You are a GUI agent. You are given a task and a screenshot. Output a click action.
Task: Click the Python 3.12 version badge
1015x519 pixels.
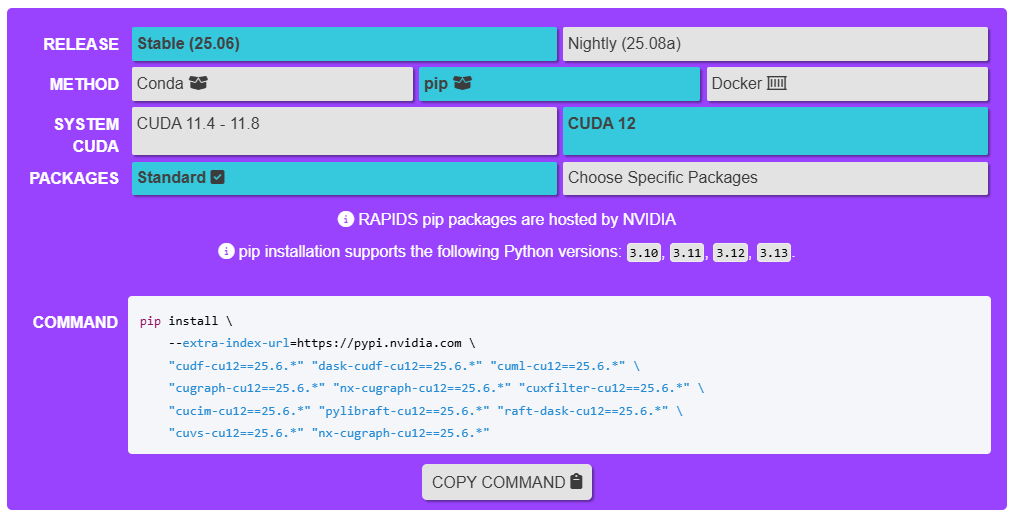(x=730, y=253)
